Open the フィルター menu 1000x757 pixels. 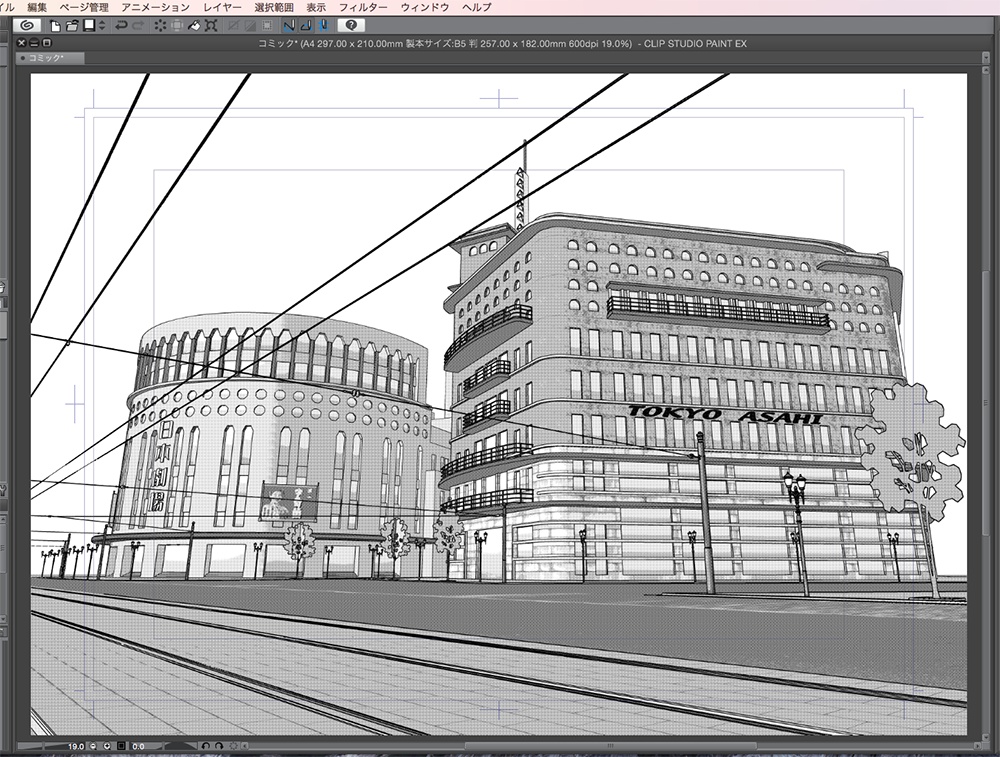363,7
